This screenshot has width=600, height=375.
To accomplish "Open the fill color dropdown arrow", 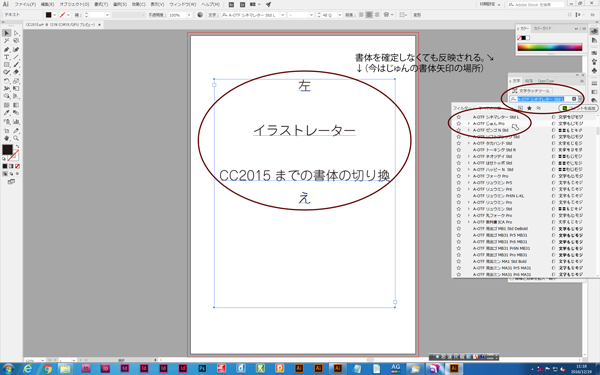I will click(x=54, y=15).
